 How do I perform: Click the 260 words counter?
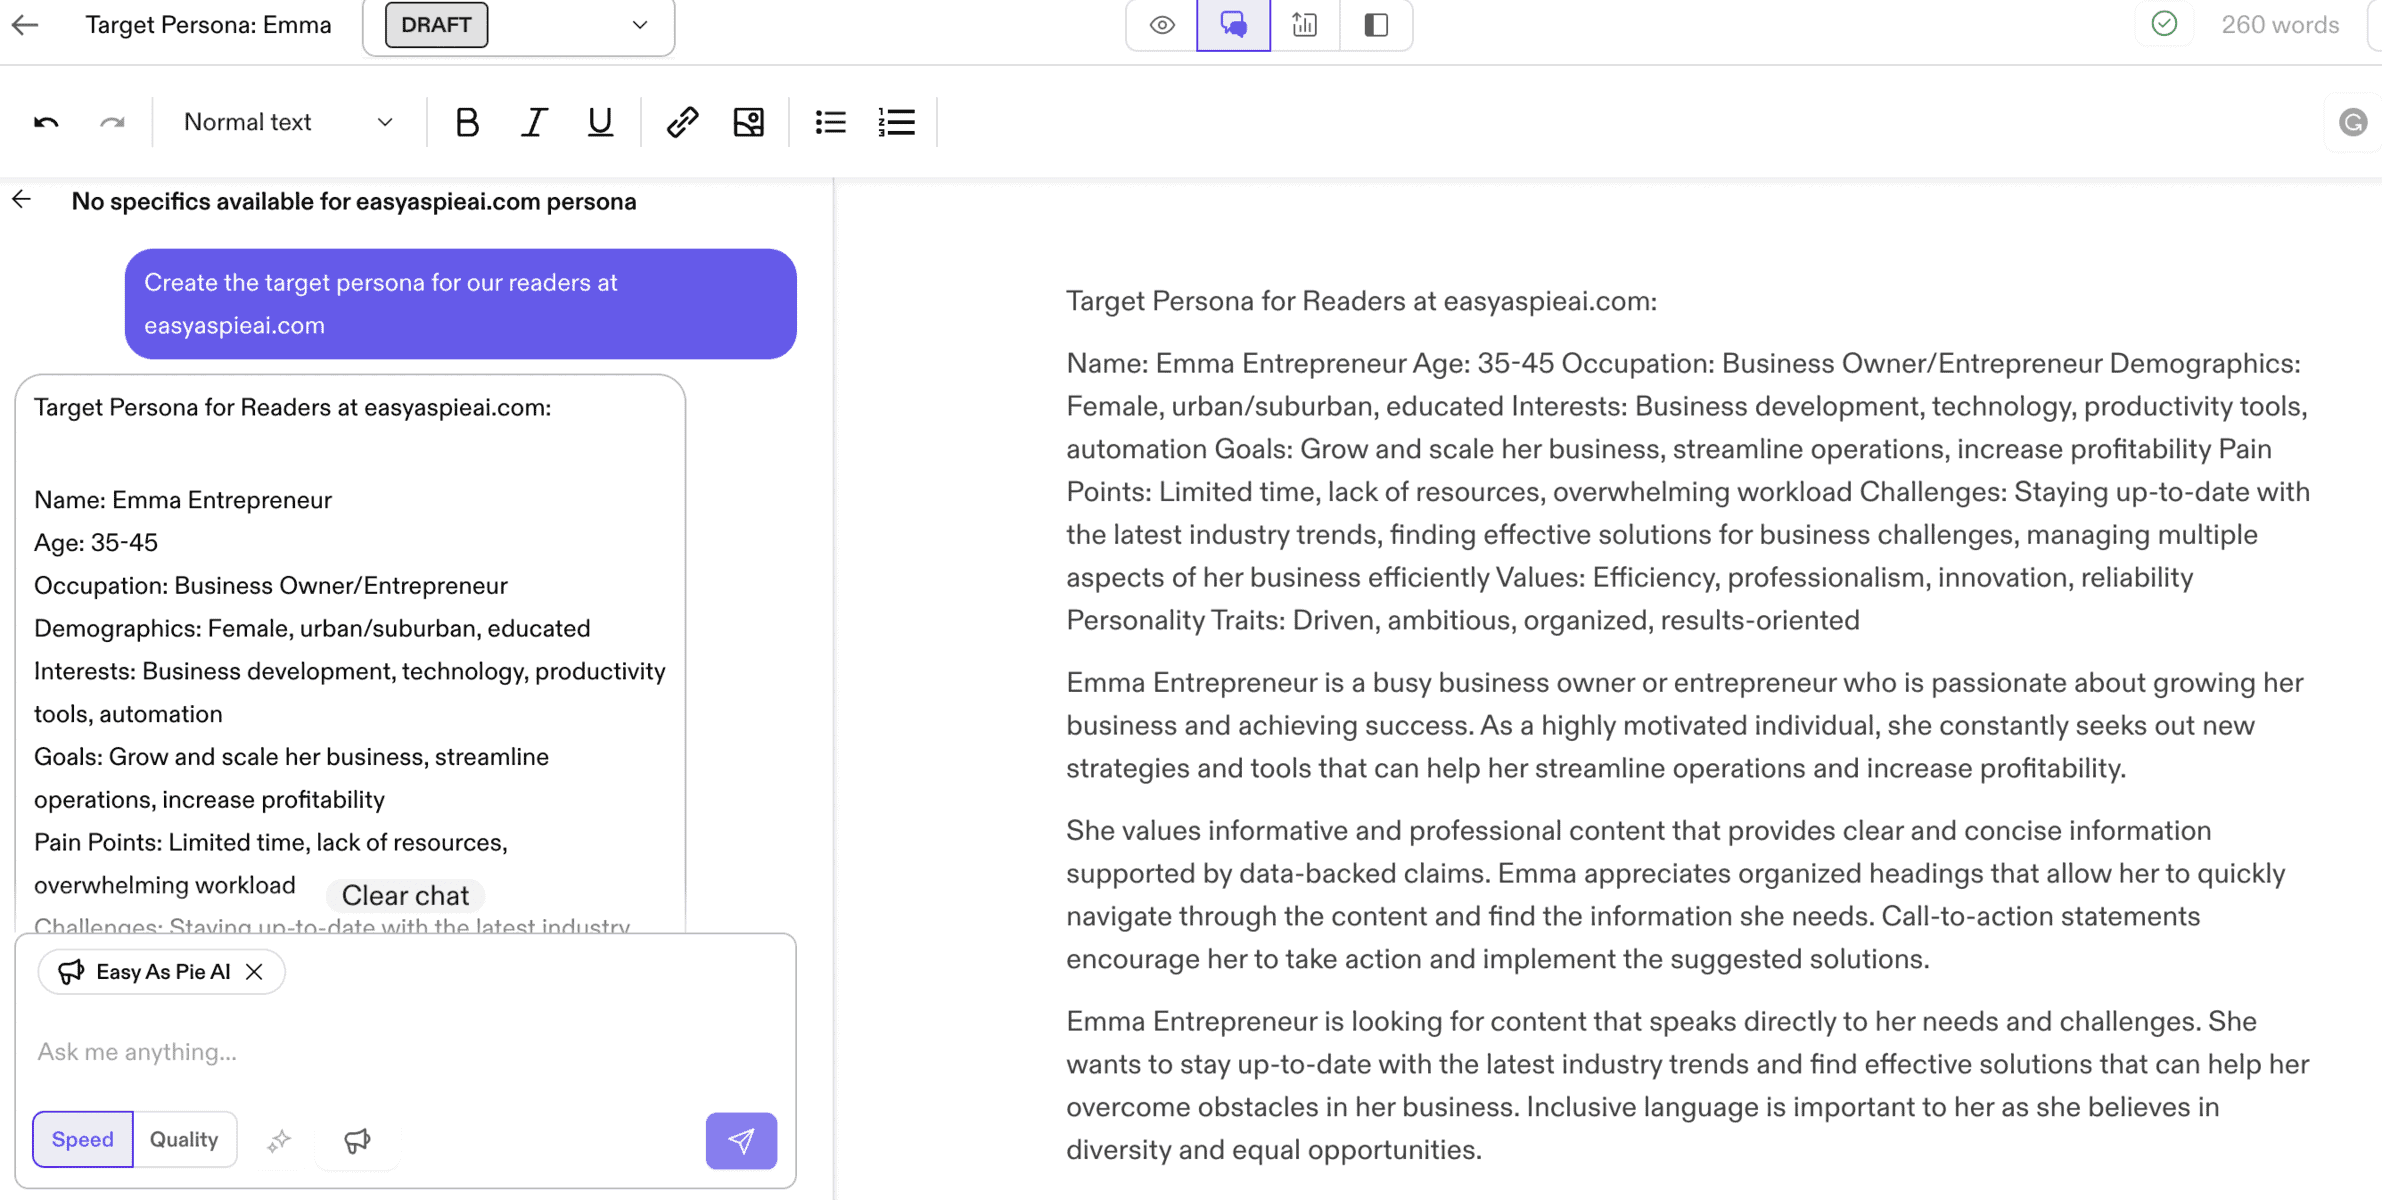2280,25
